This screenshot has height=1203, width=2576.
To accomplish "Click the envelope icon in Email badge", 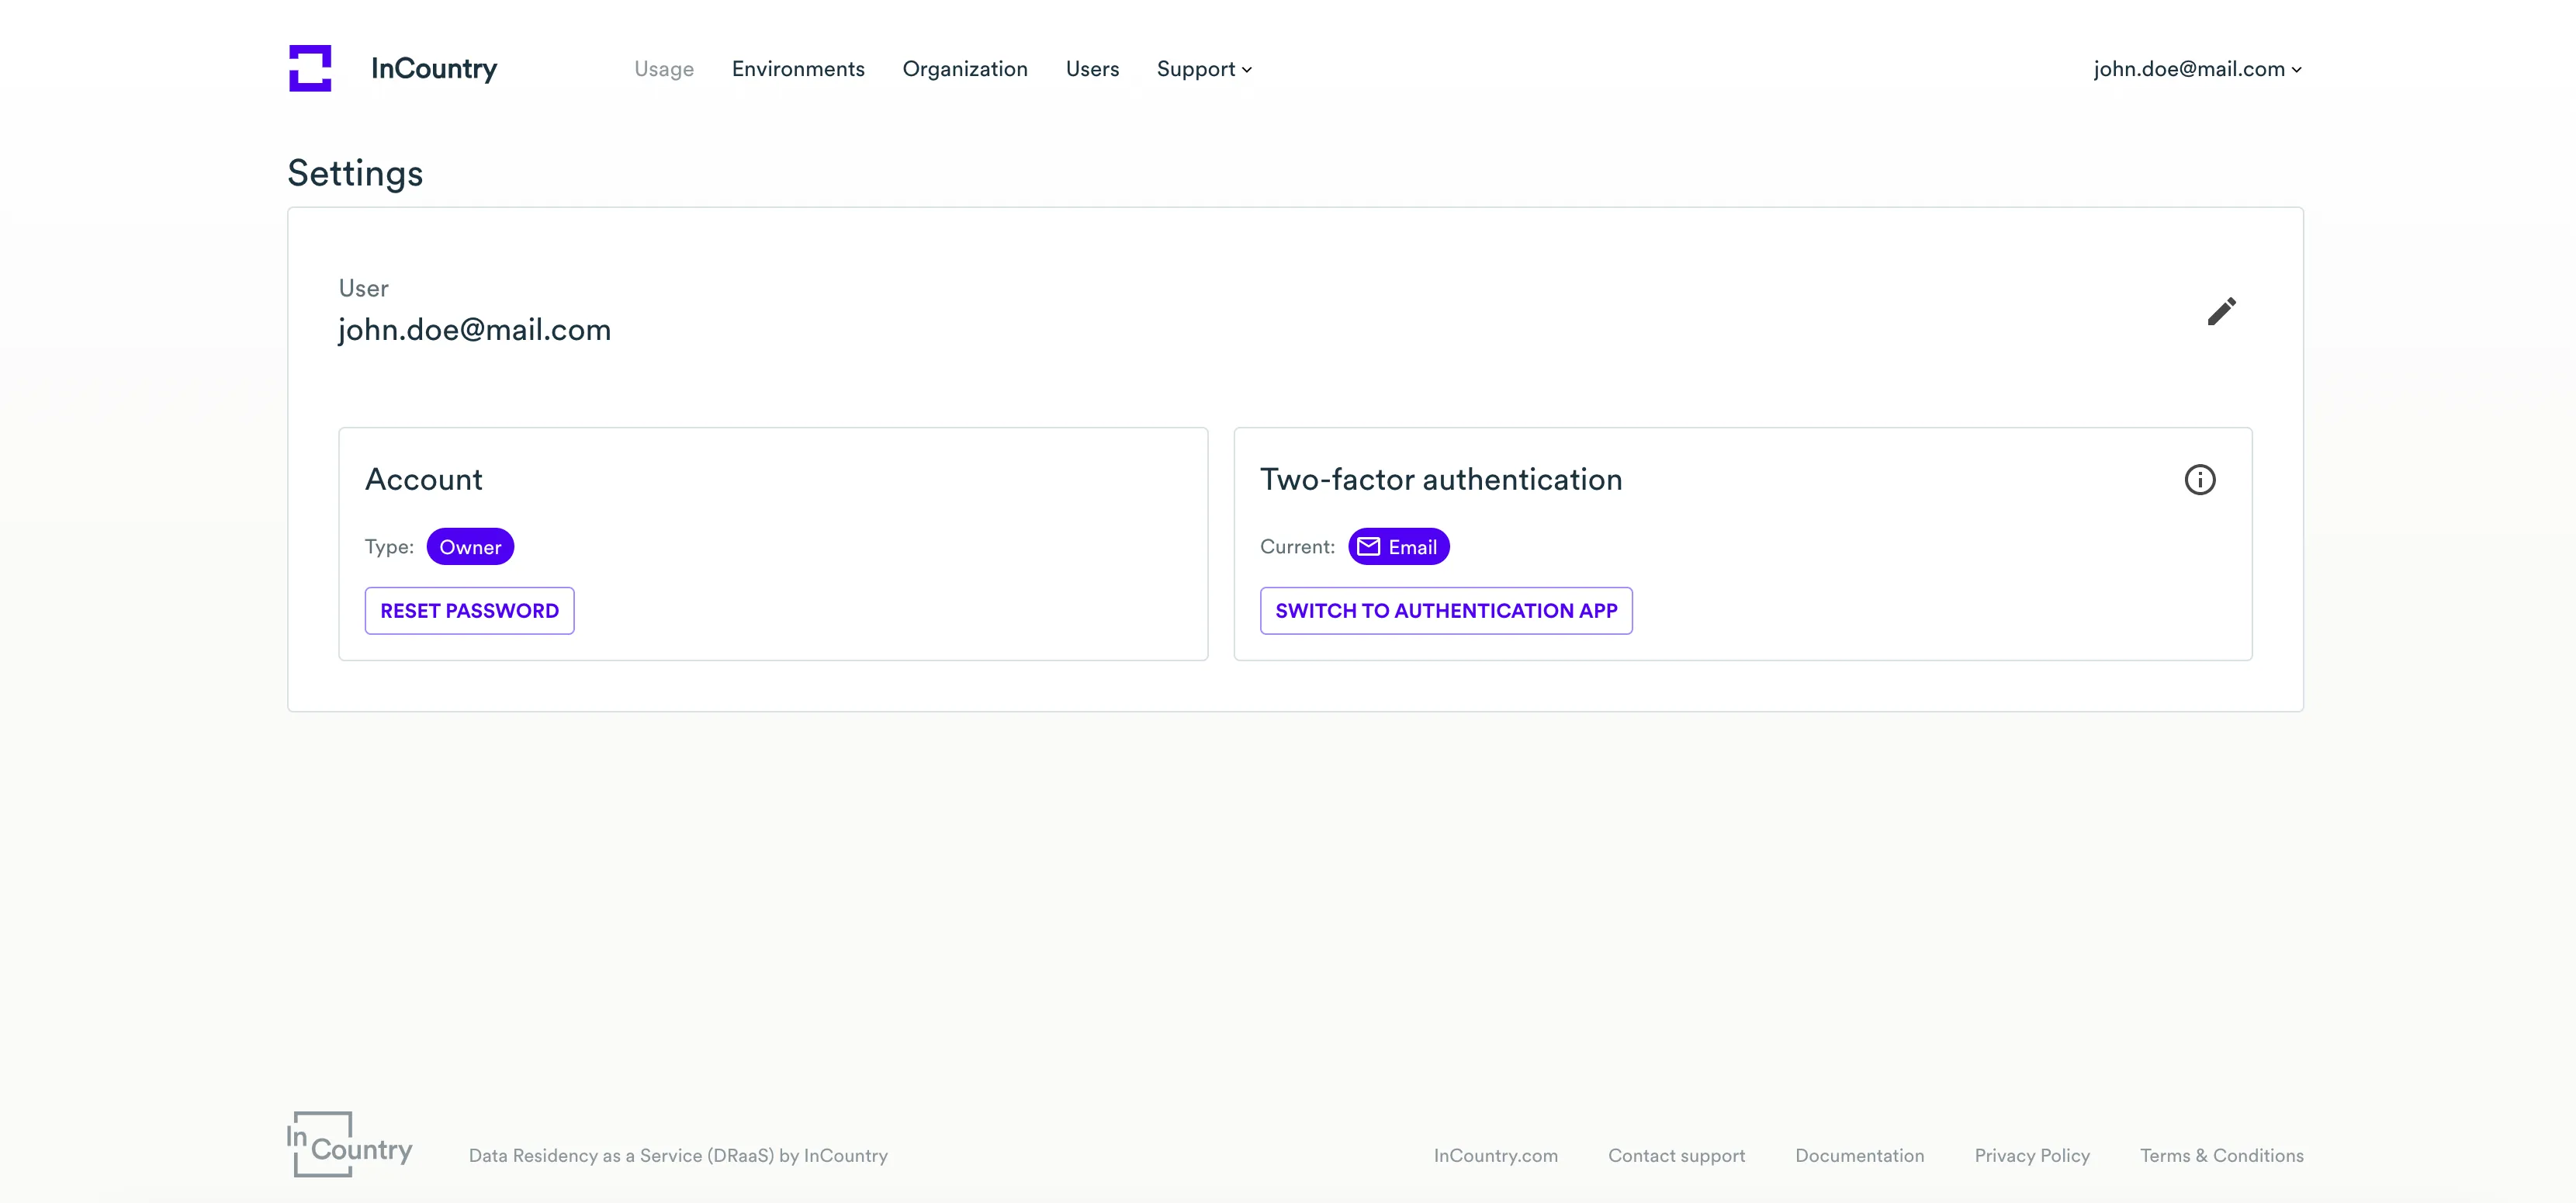I will coord(1368,547).
